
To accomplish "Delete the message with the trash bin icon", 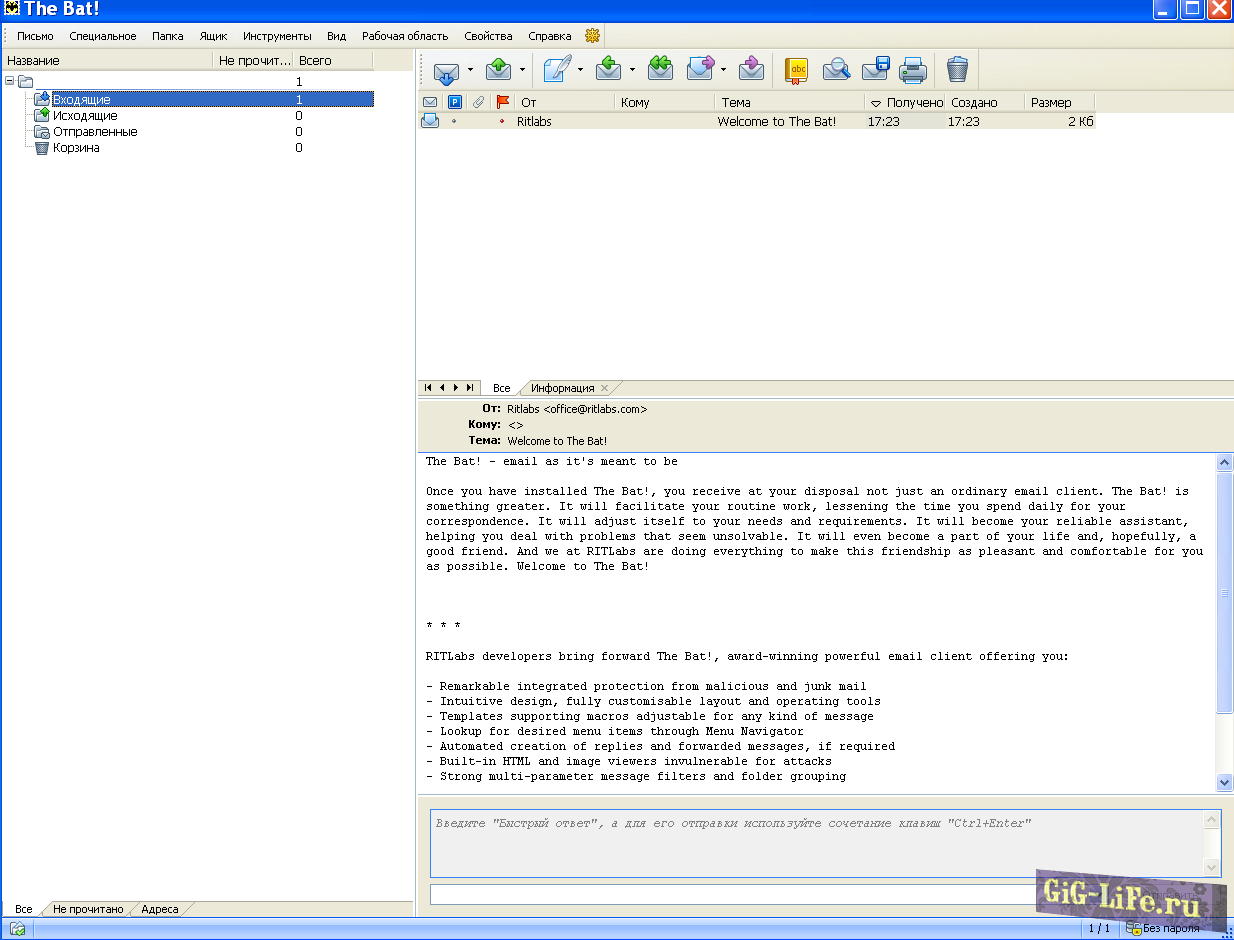I will coord(957,70).
